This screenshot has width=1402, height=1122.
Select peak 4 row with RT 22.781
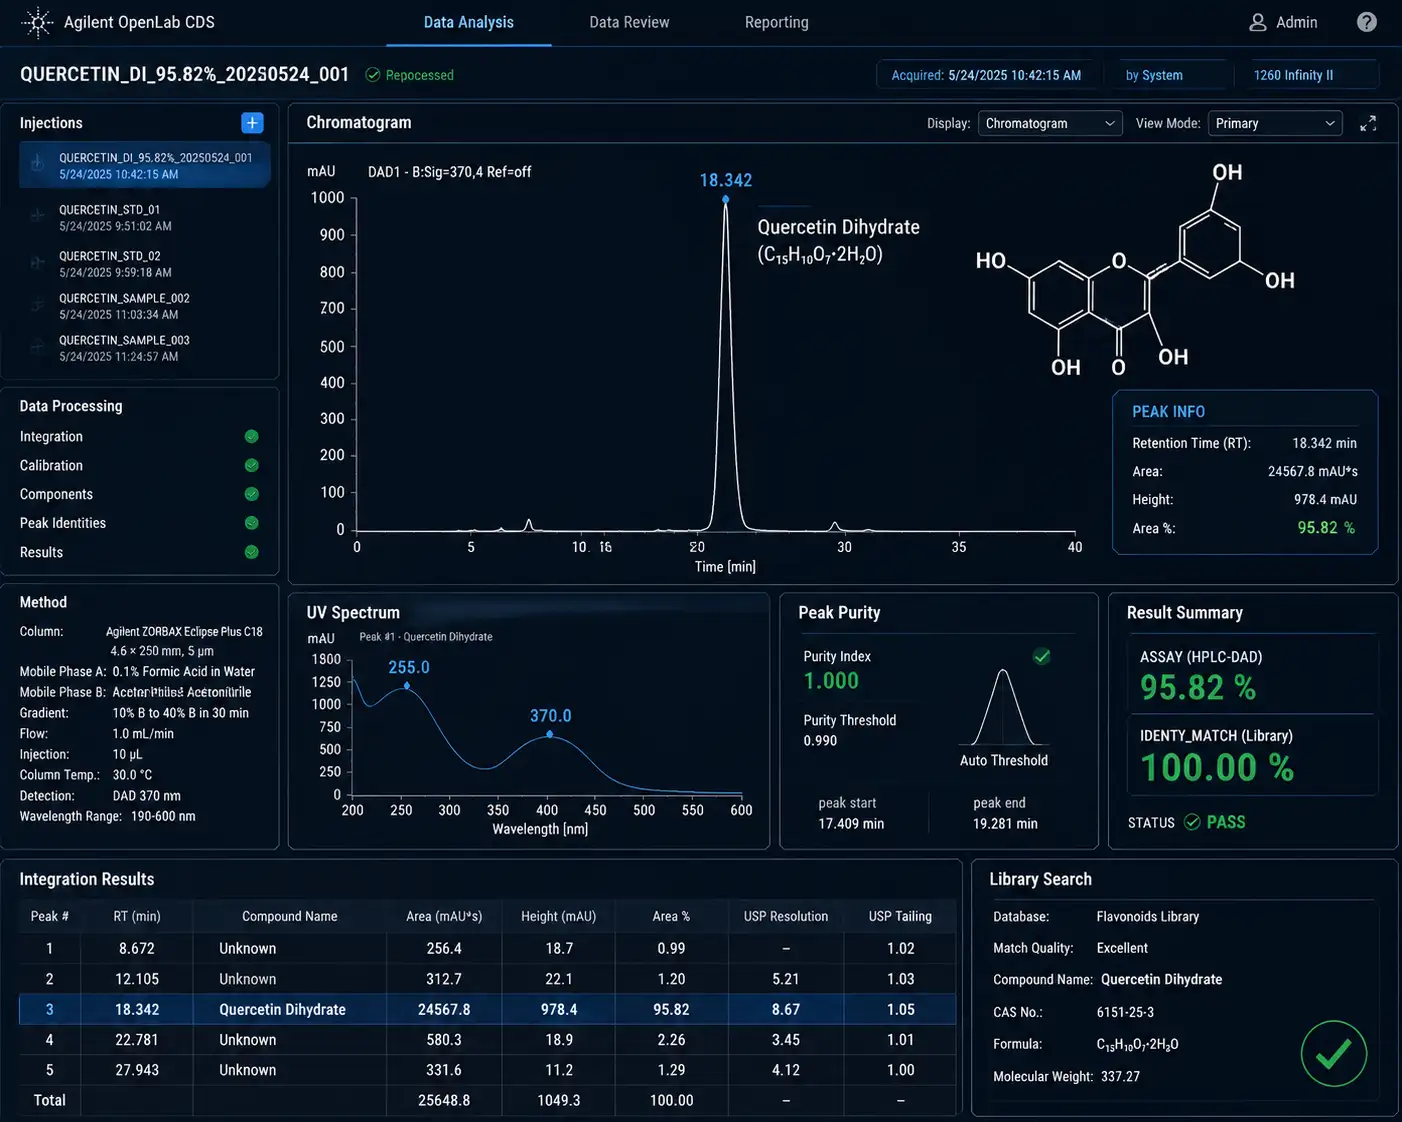[x=487, y=1040]
